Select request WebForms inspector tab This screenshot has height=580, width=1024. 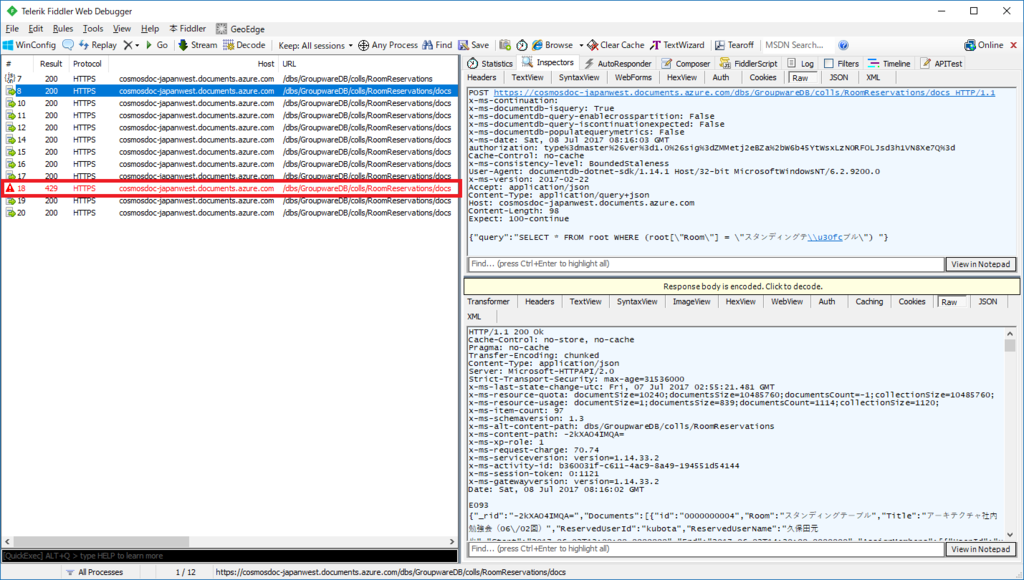tap(633, 77)
